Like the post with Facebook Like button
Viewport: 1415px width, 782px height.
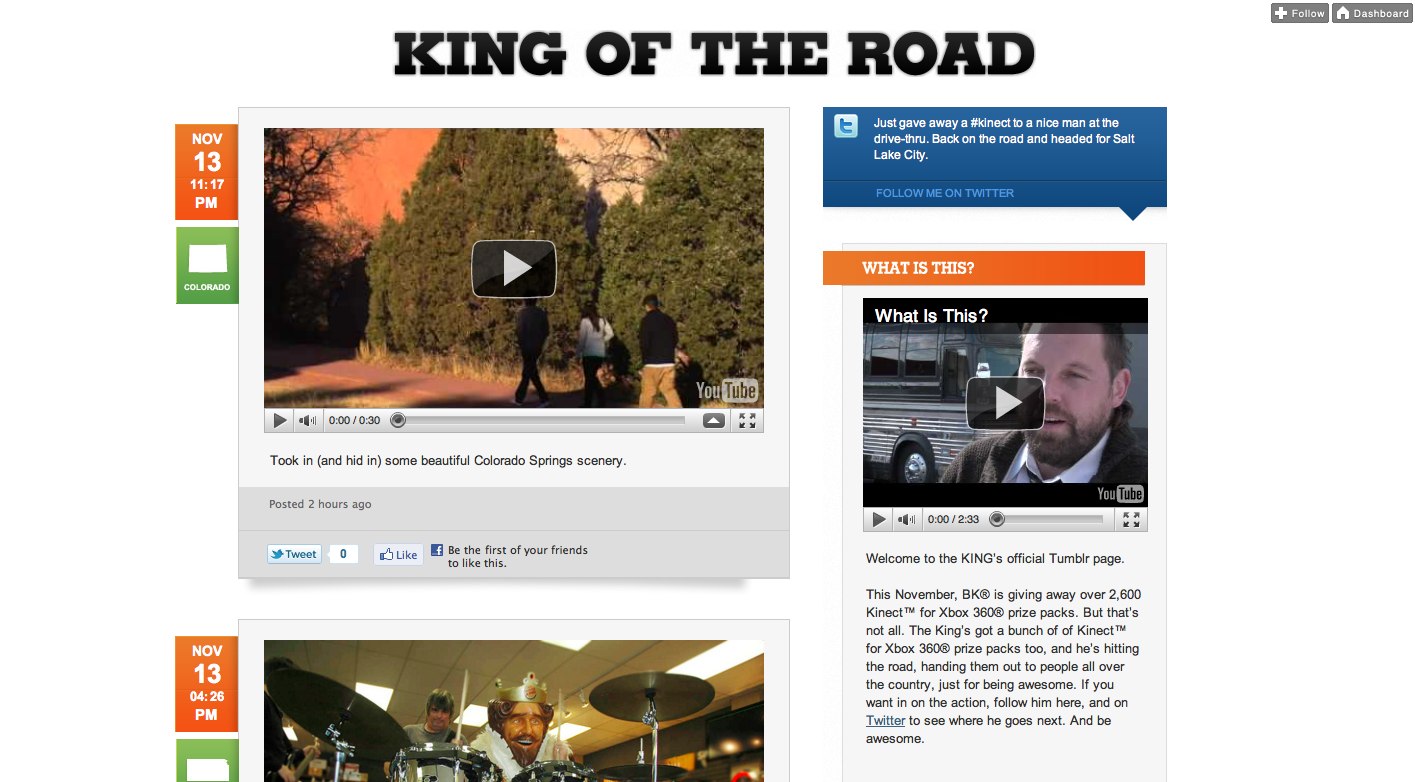[398, 554]
